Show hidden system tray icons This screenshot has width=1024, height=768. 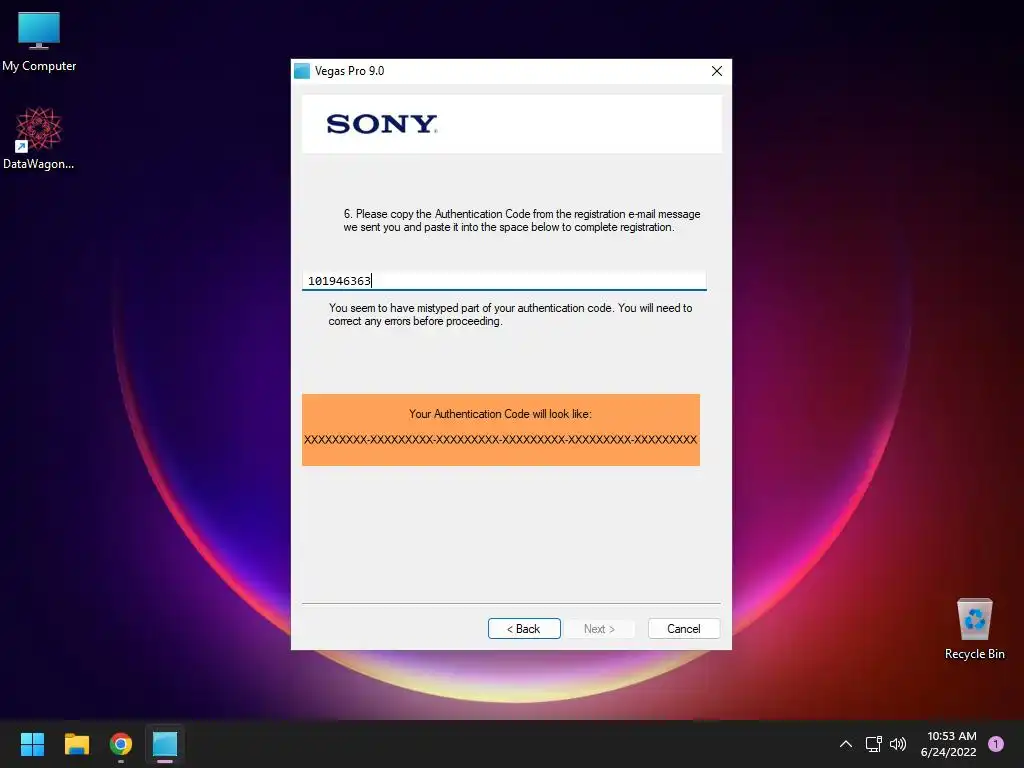click(x=846, y=744)
